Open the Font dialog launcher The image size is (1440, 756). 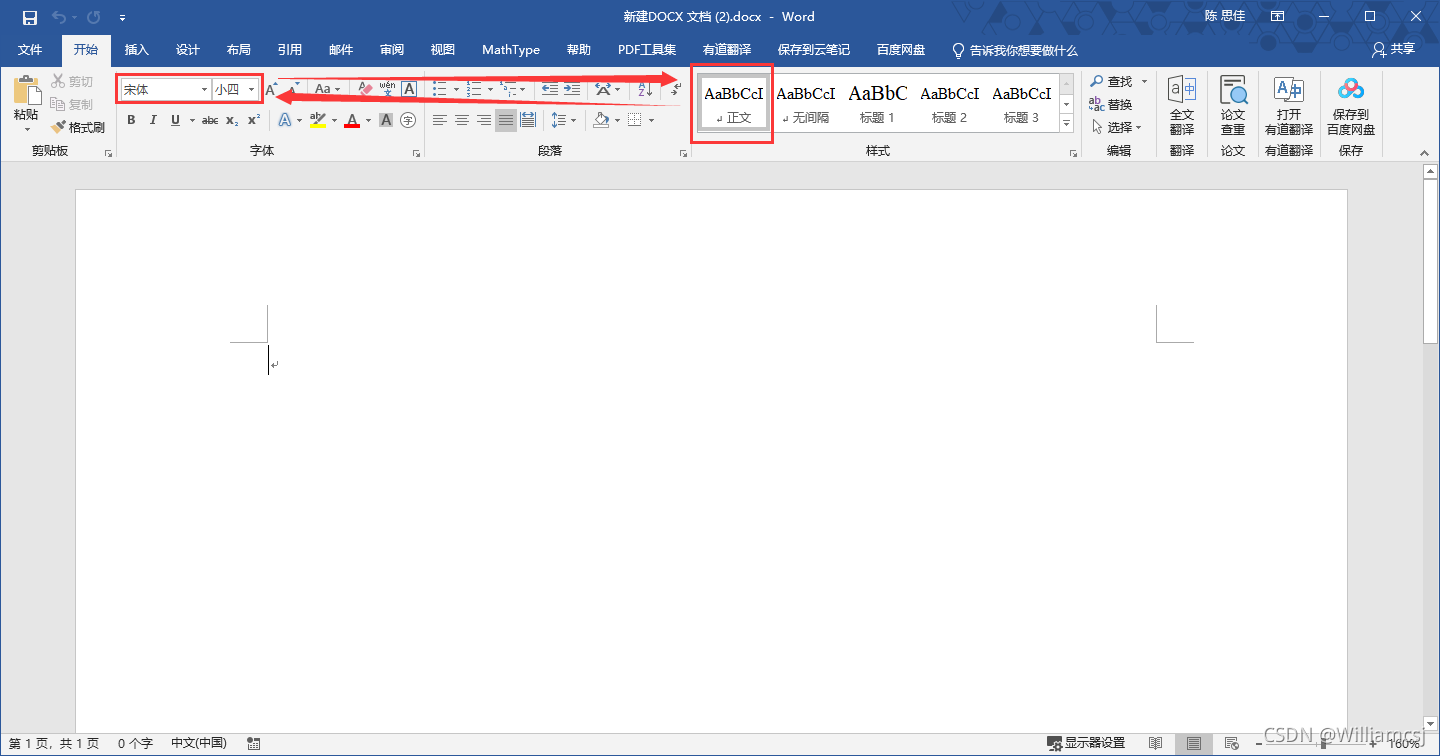[x=416, y=154]
